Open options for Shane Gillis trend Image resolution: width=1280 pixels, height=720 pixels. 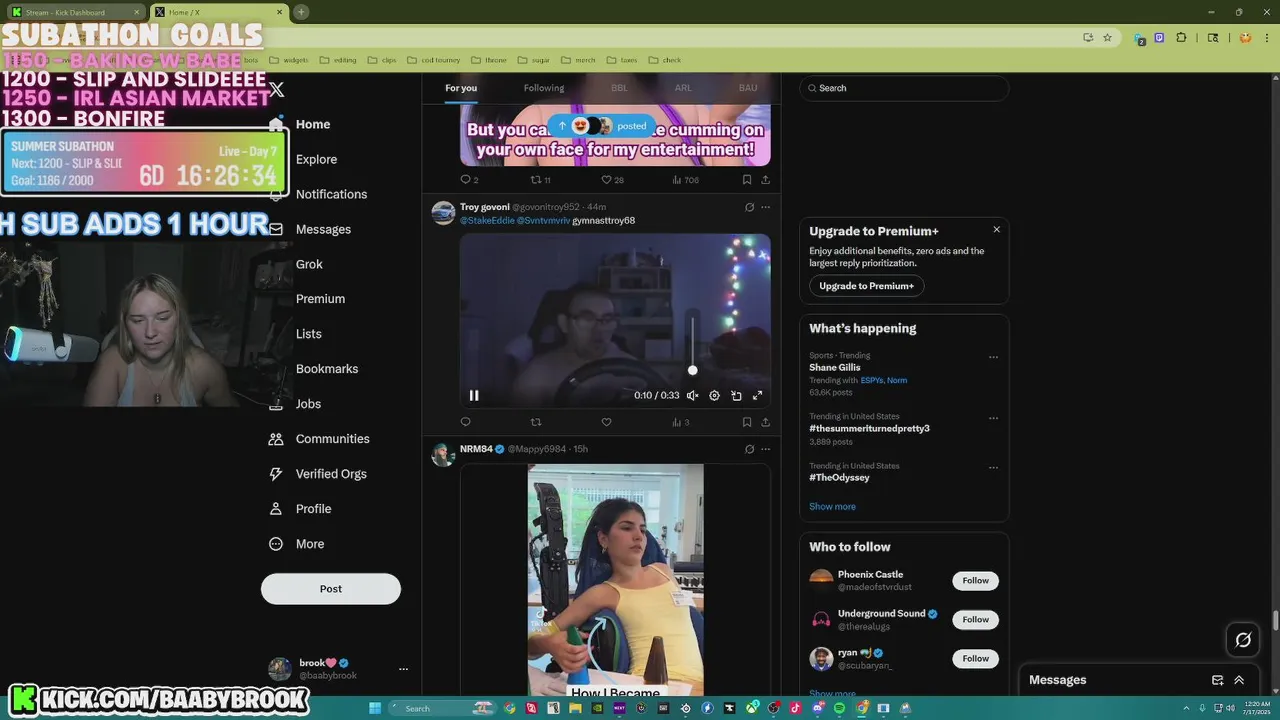pyautogui.click(x=993, y=357)
